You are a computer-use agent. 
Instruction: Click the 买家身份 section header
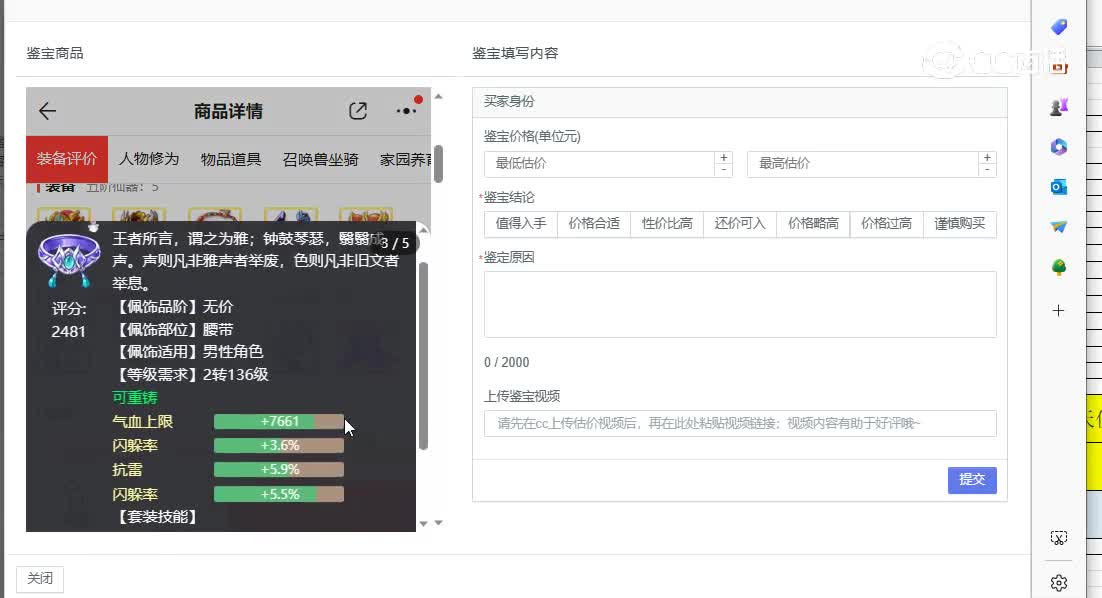click(x=740, y=102)
